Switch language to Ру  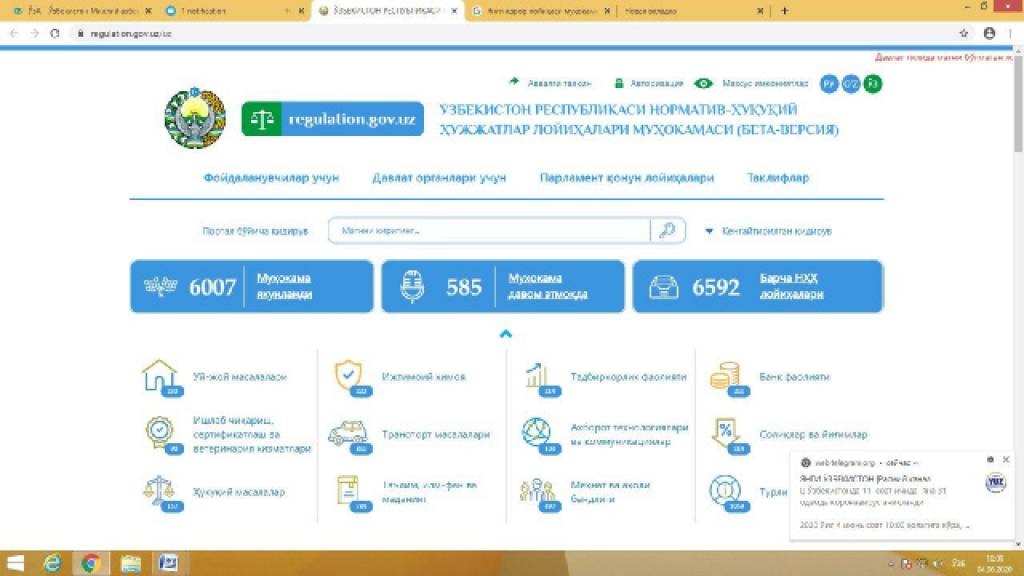[x=828, y=84]
